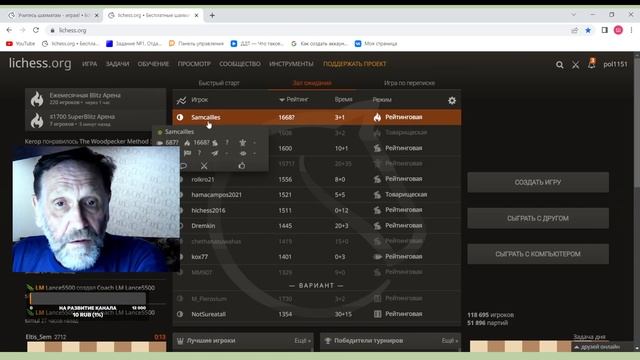Image resolution: width=640 pixels, height=360 pixels.
Task: Open the Моя страница VK bookmark
Action: point(376,43)
